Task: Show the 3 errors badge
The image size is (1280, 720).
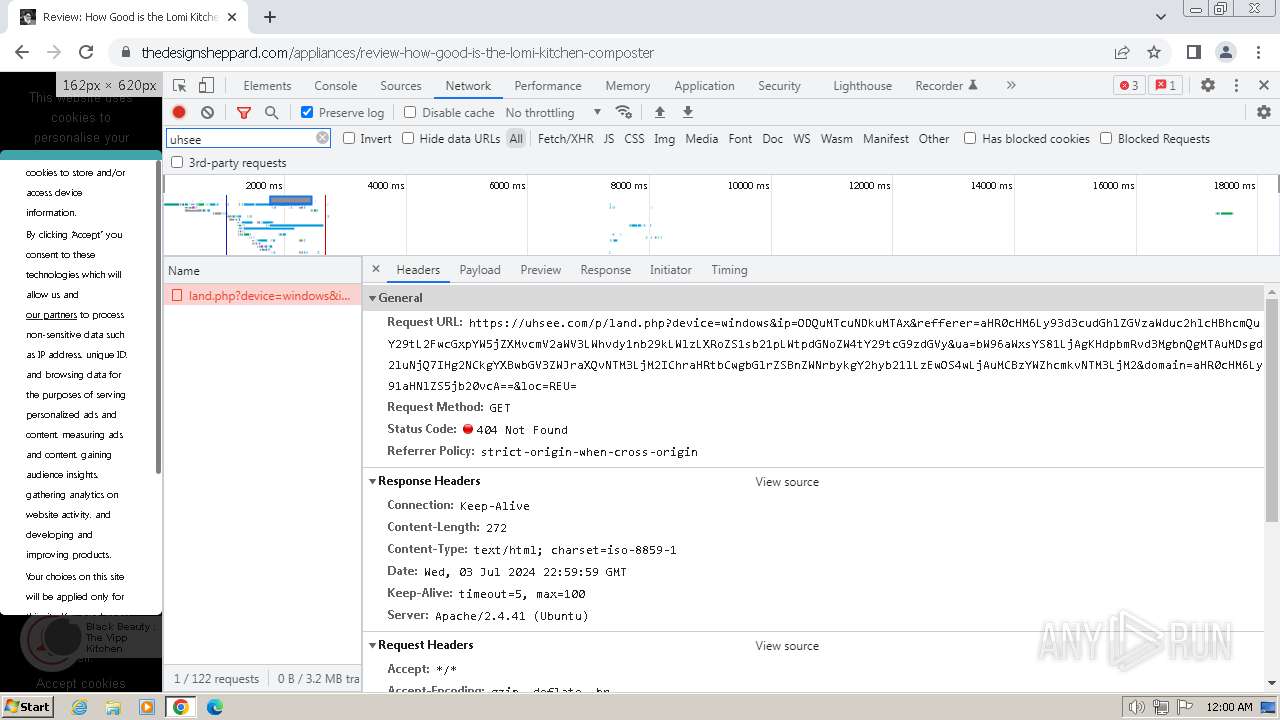Action: [x=1129, y=86]
